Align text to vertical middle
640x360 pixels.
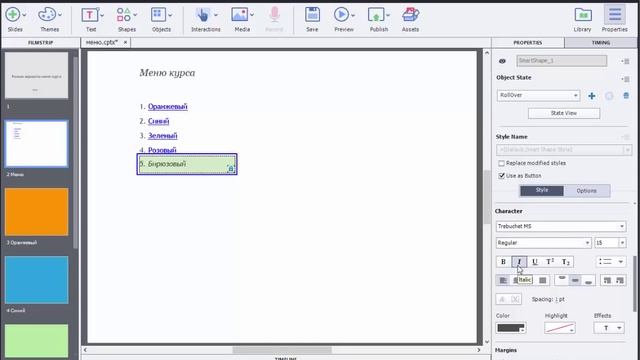575,280
